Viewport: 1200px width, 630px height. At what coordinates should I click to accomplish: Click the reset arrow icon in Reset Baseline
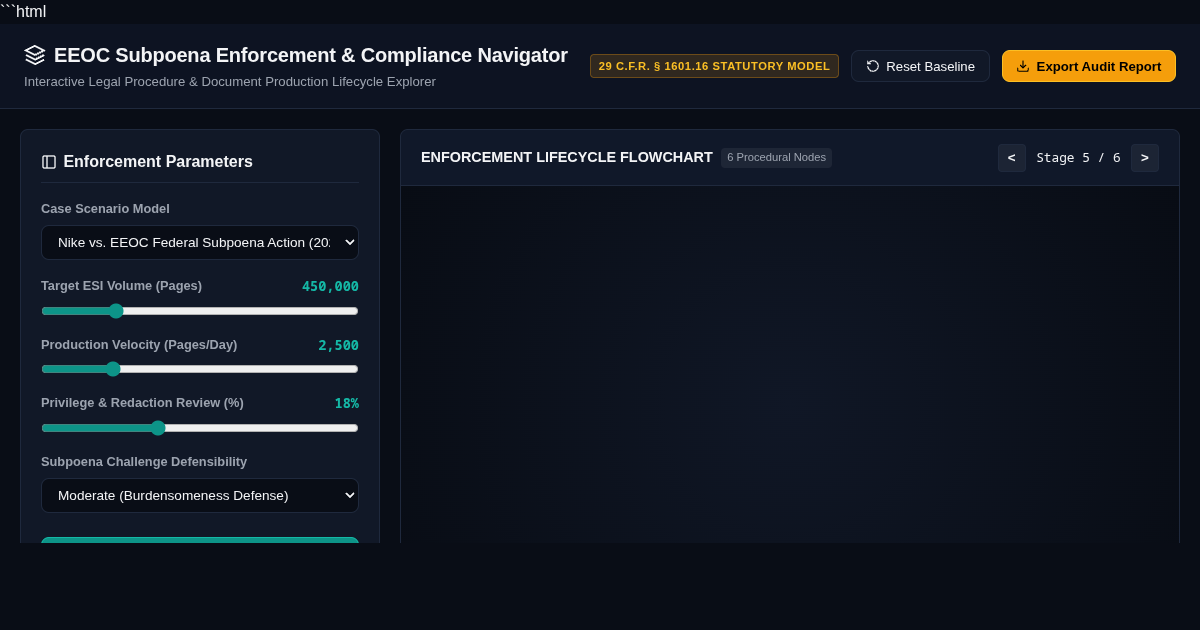[x=873, y=66]
